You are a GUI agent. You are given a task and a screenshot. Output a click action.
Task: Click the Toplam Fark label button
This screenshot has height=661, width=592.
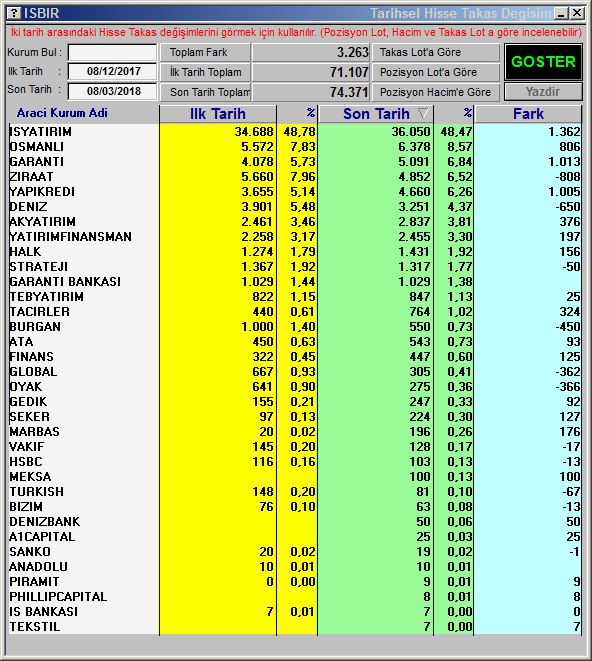click(x=205, y=52)
